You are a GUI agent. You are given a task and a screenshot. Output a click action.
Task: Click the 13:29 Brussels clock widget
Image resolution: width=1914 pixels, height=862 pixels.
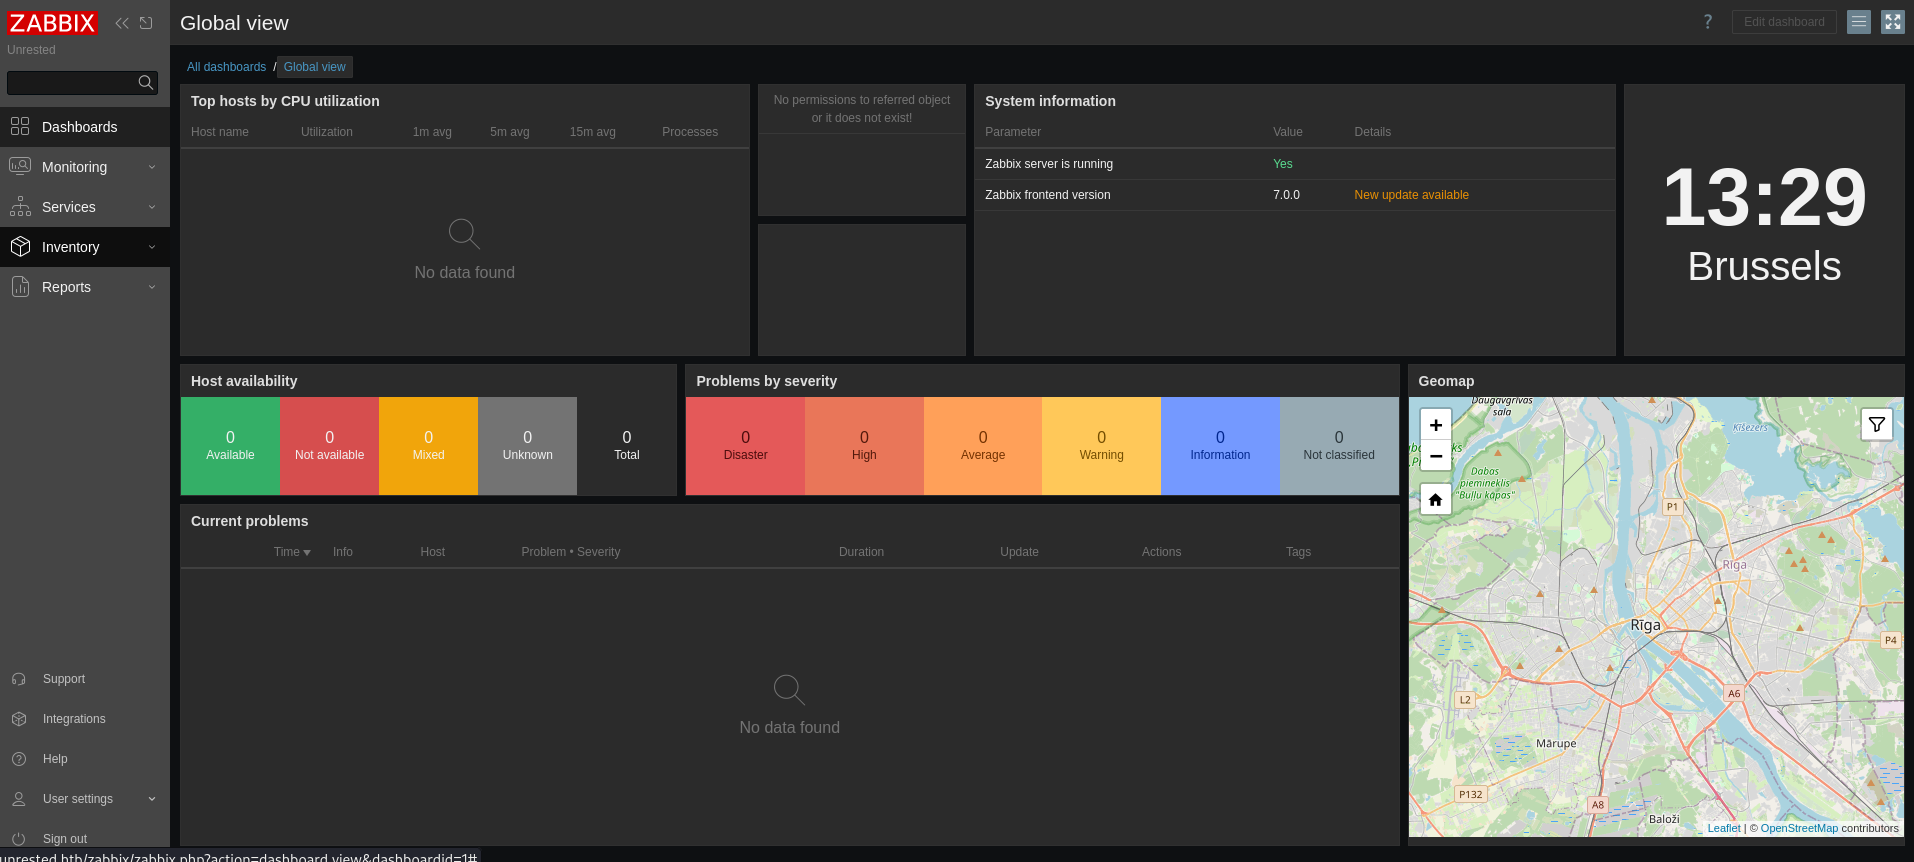(1764, 220)
